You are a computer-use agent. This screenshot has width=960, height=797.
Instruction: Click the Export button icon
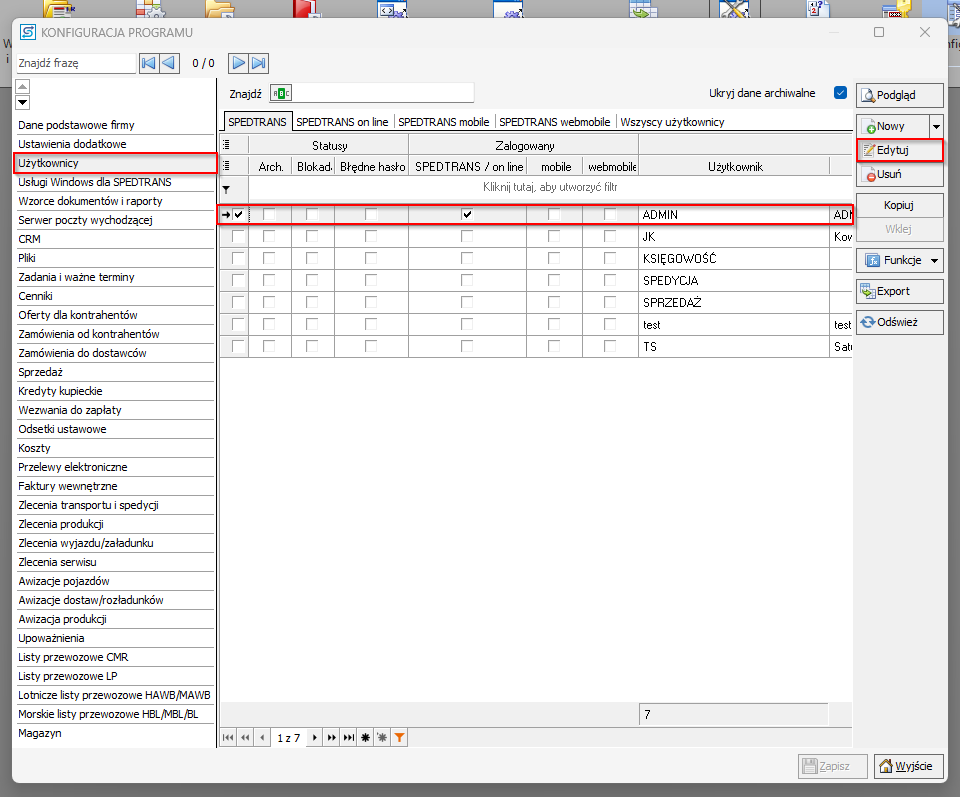869,291
